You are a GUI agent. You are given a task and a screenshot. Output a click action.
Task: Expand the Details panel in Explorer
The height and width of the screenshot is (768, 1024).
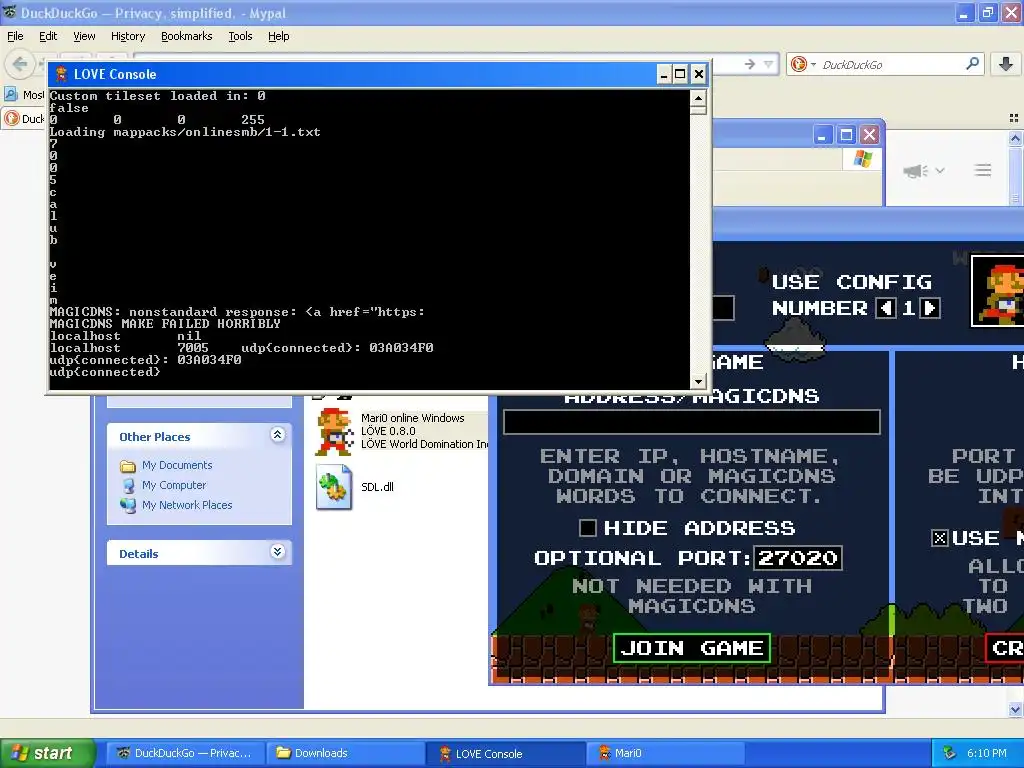[278, 552]
